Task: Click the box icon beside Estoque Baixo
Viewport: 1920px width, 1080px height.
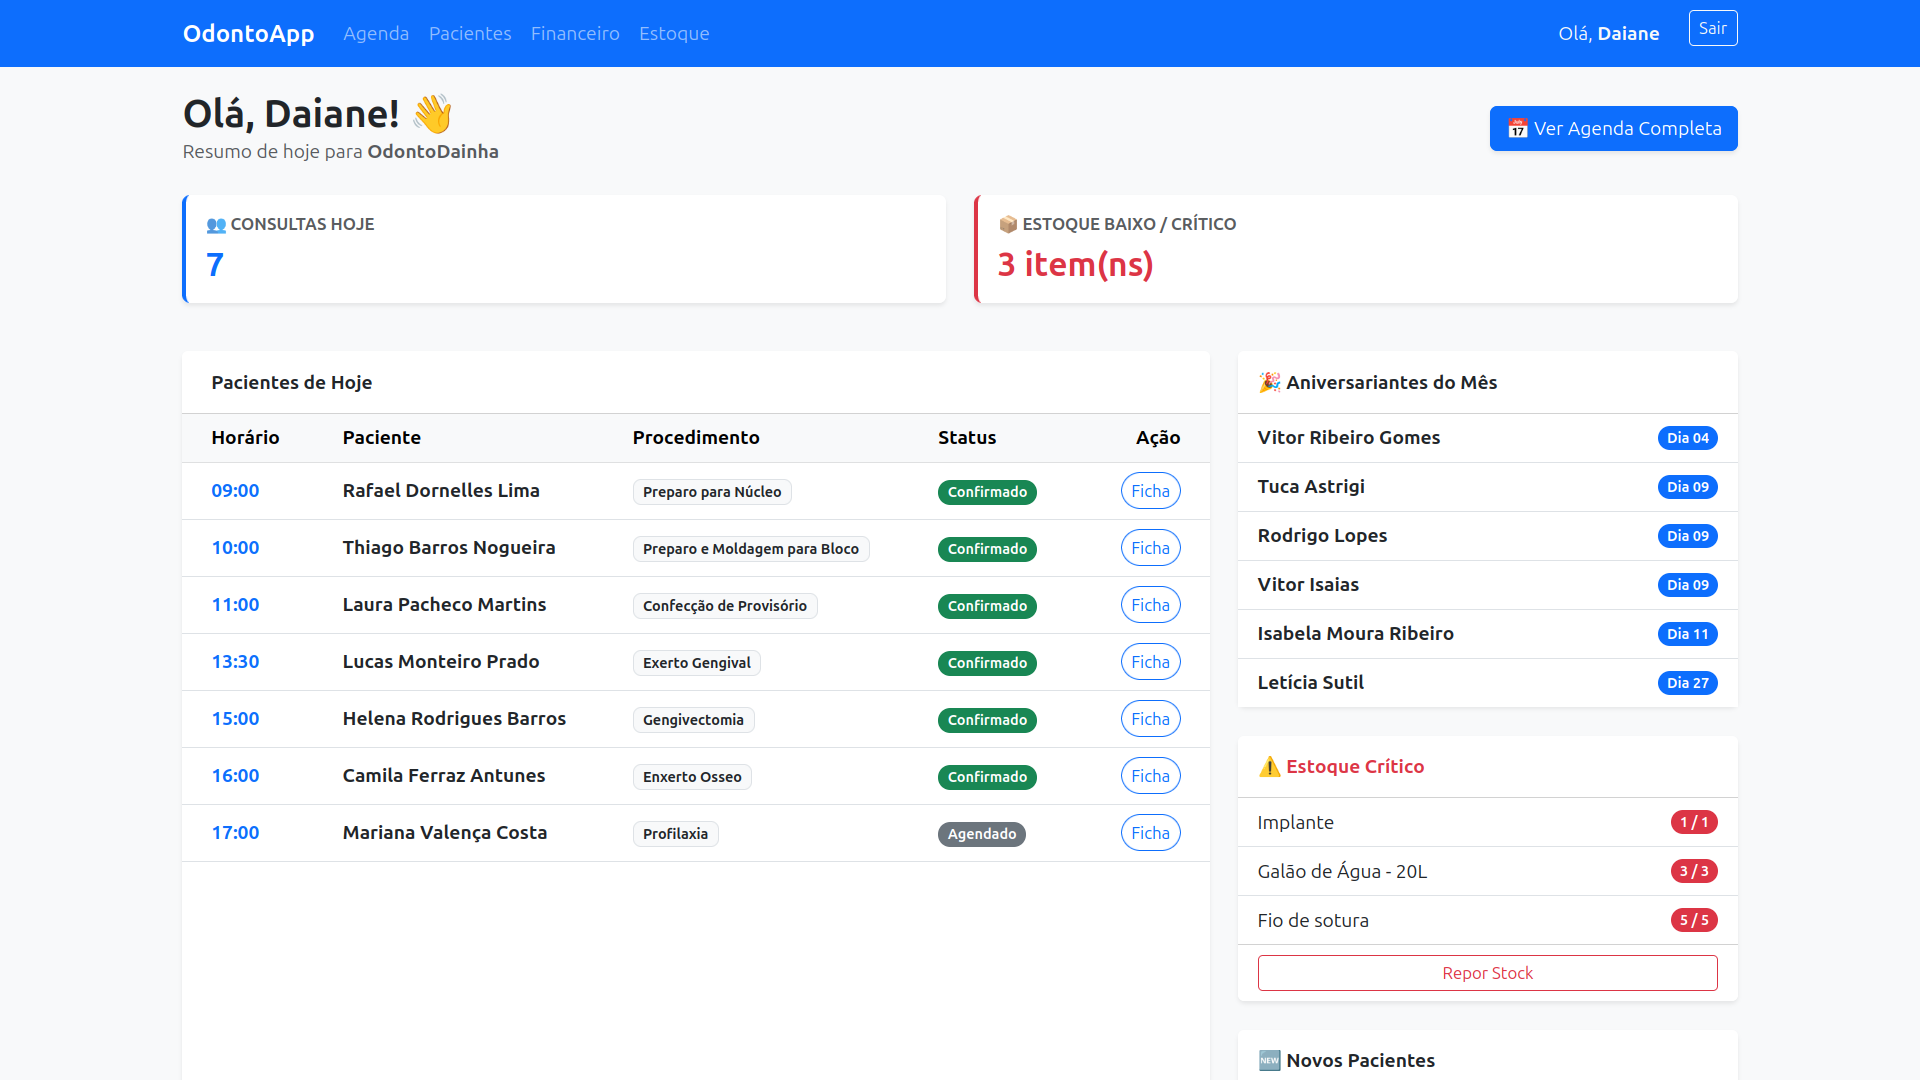Action: pos(1008,224)
